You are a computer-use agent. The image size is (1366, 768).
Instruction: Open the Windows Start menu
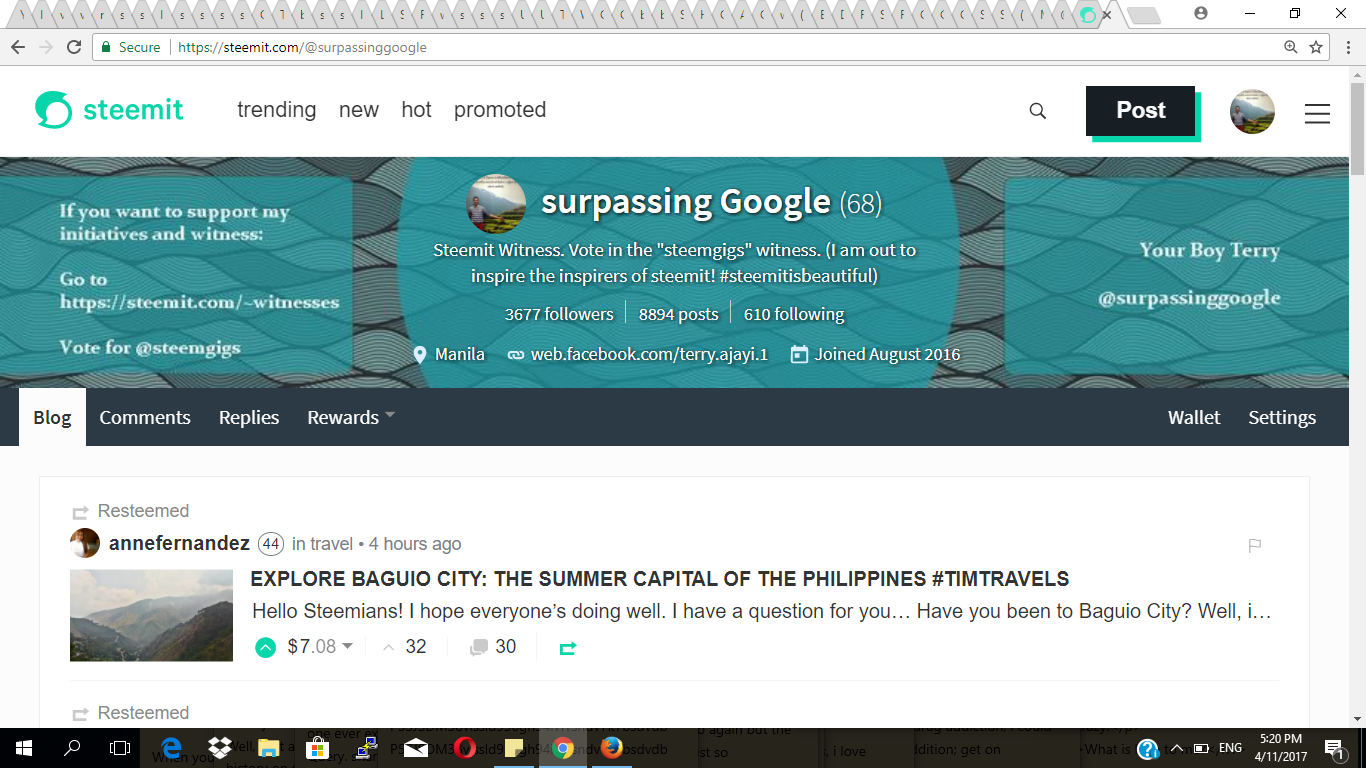[24, 748]
